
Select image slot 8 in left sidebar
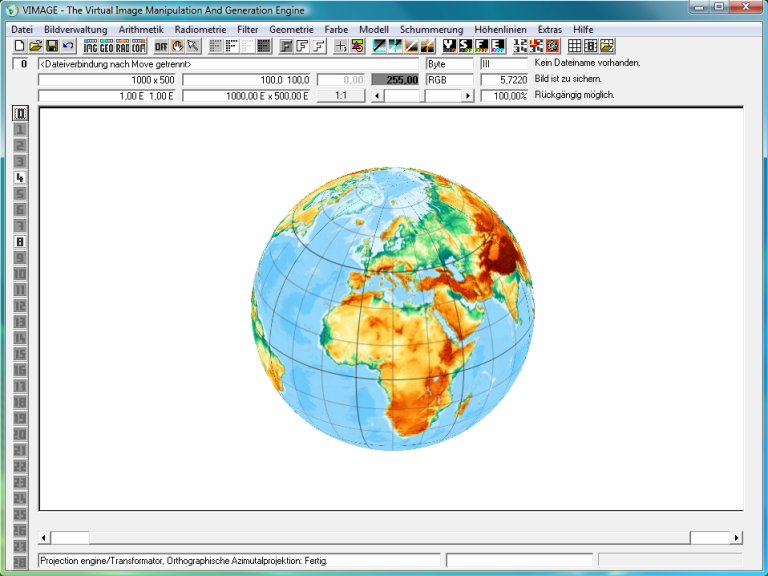[x=20, y=241]
